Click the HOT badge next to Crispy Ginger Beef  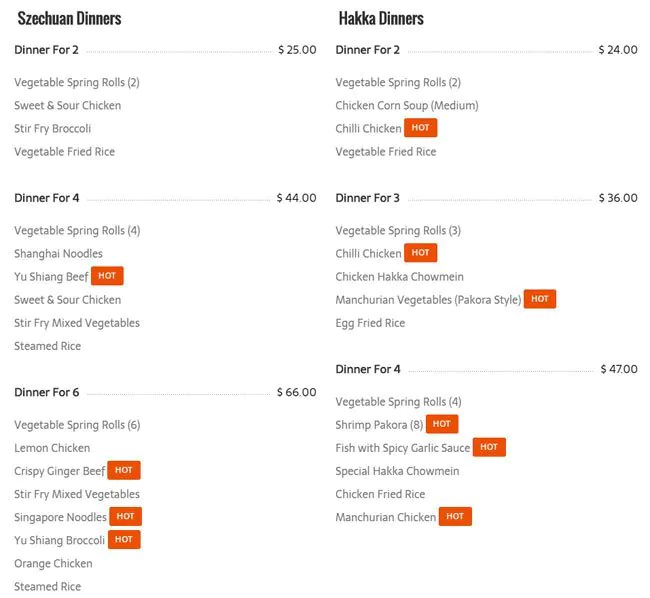click(124, 470)
